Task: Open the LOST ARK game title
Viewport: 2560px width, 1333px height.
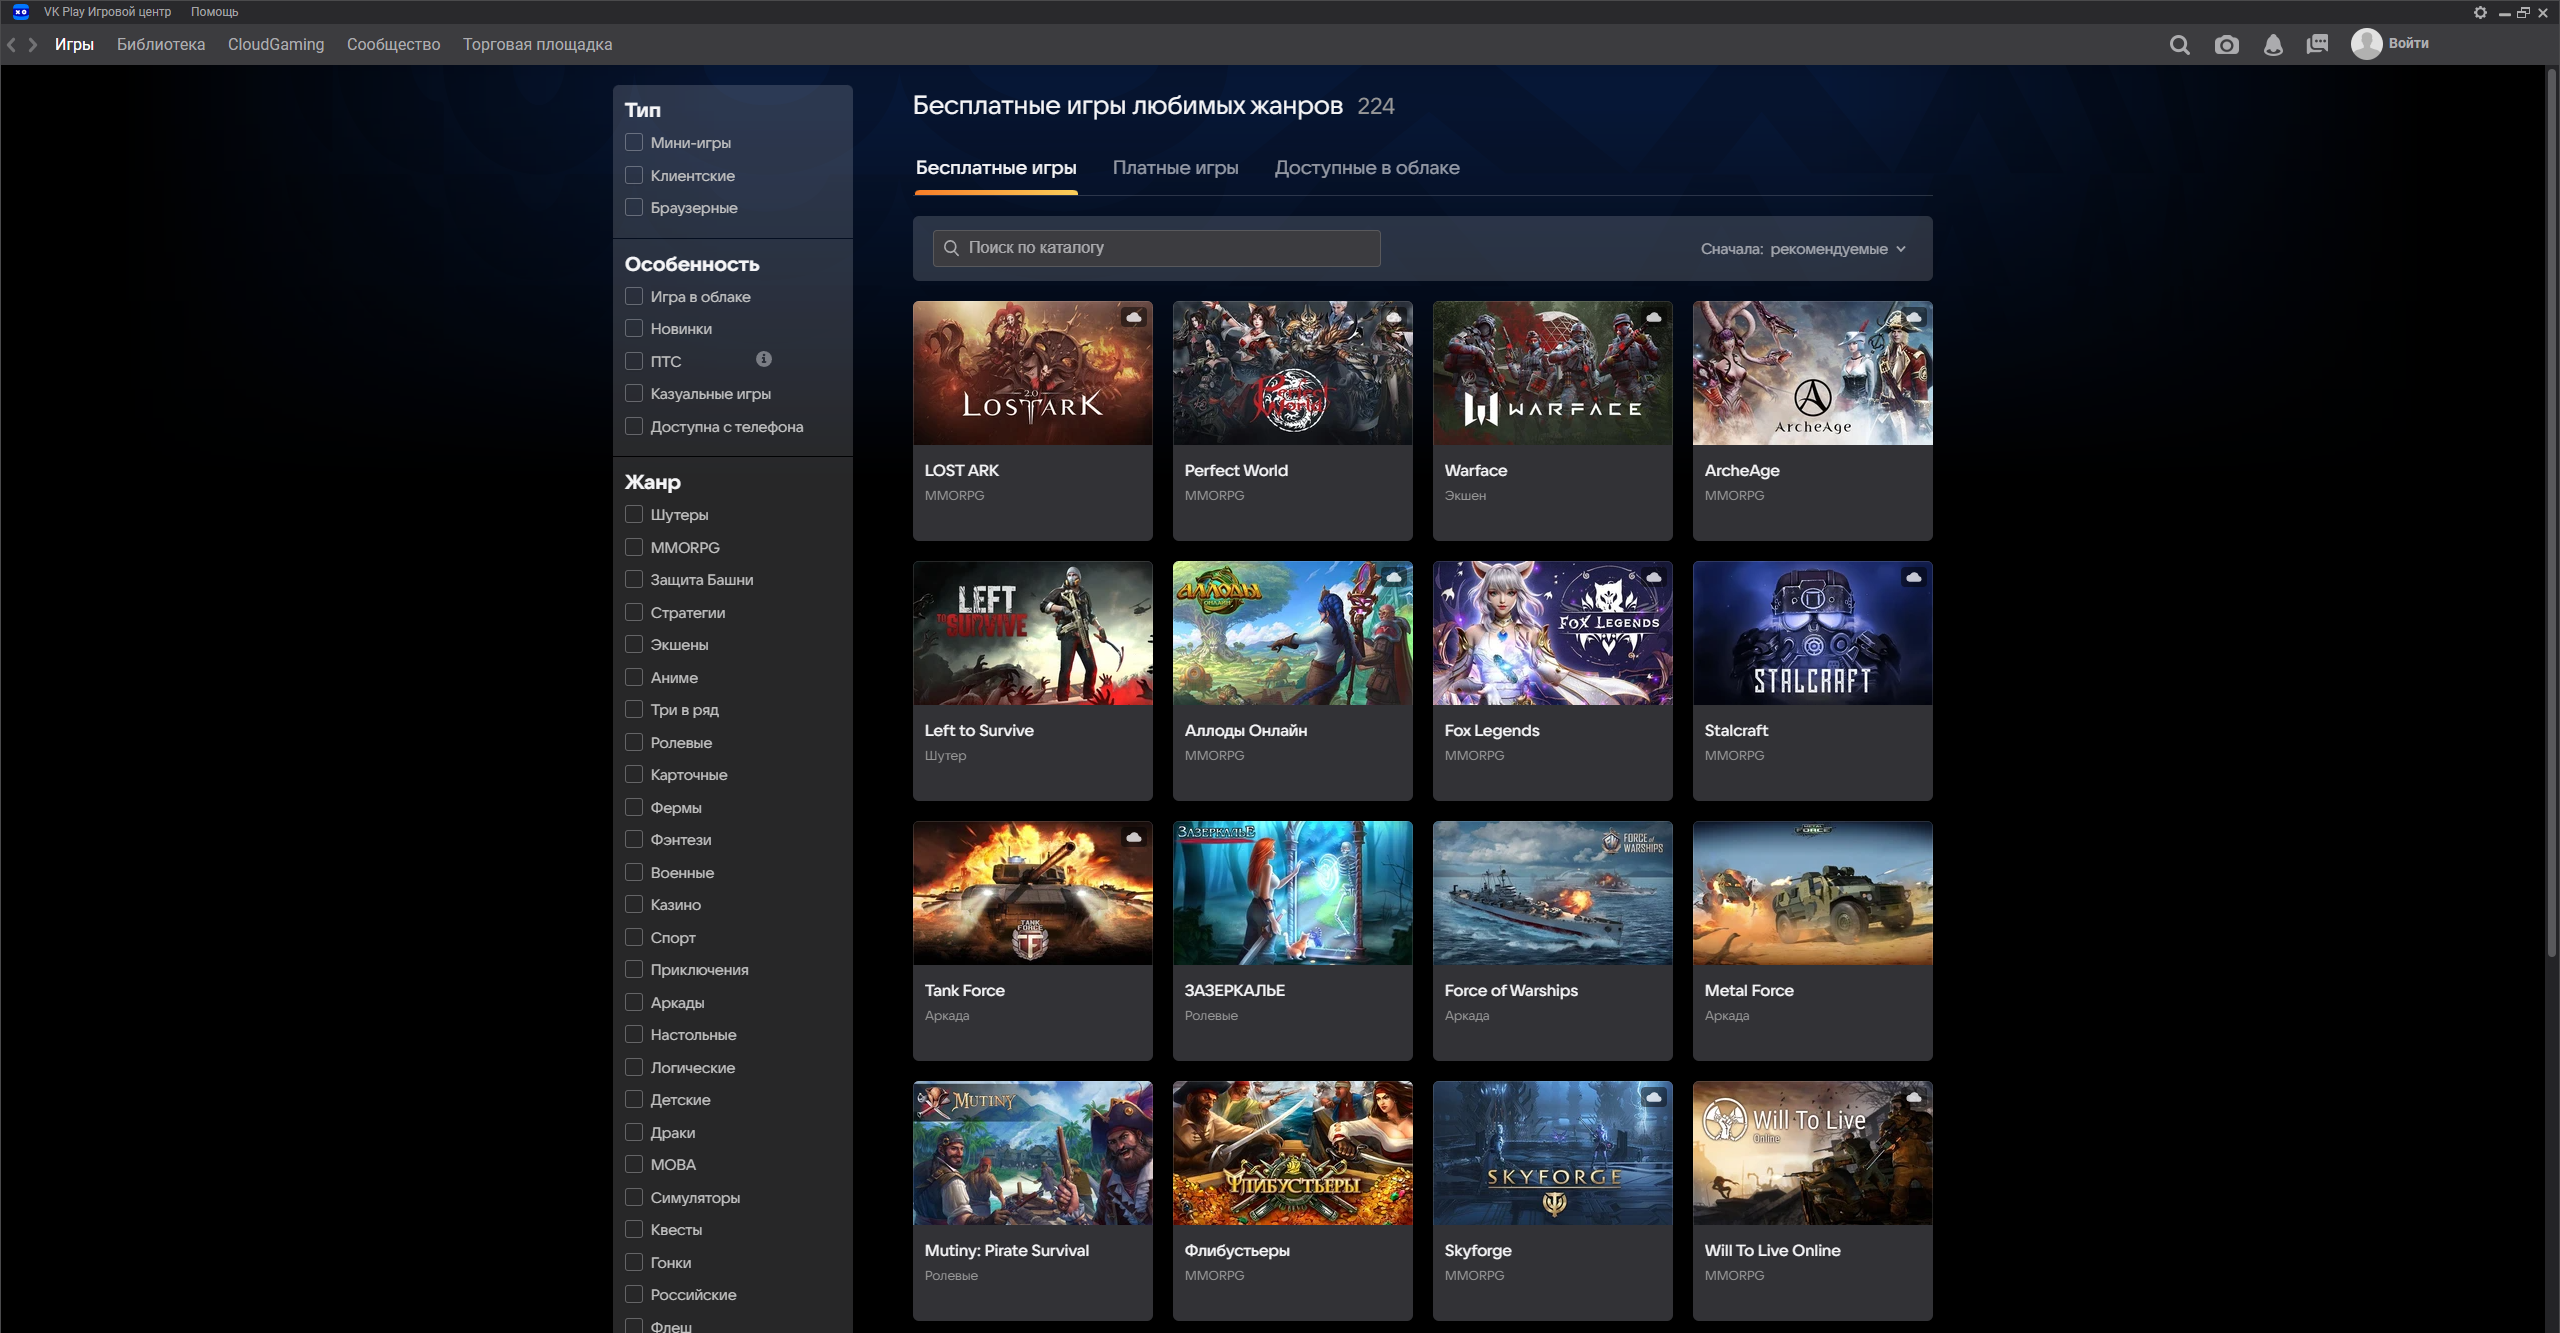Action: point(961,470)
